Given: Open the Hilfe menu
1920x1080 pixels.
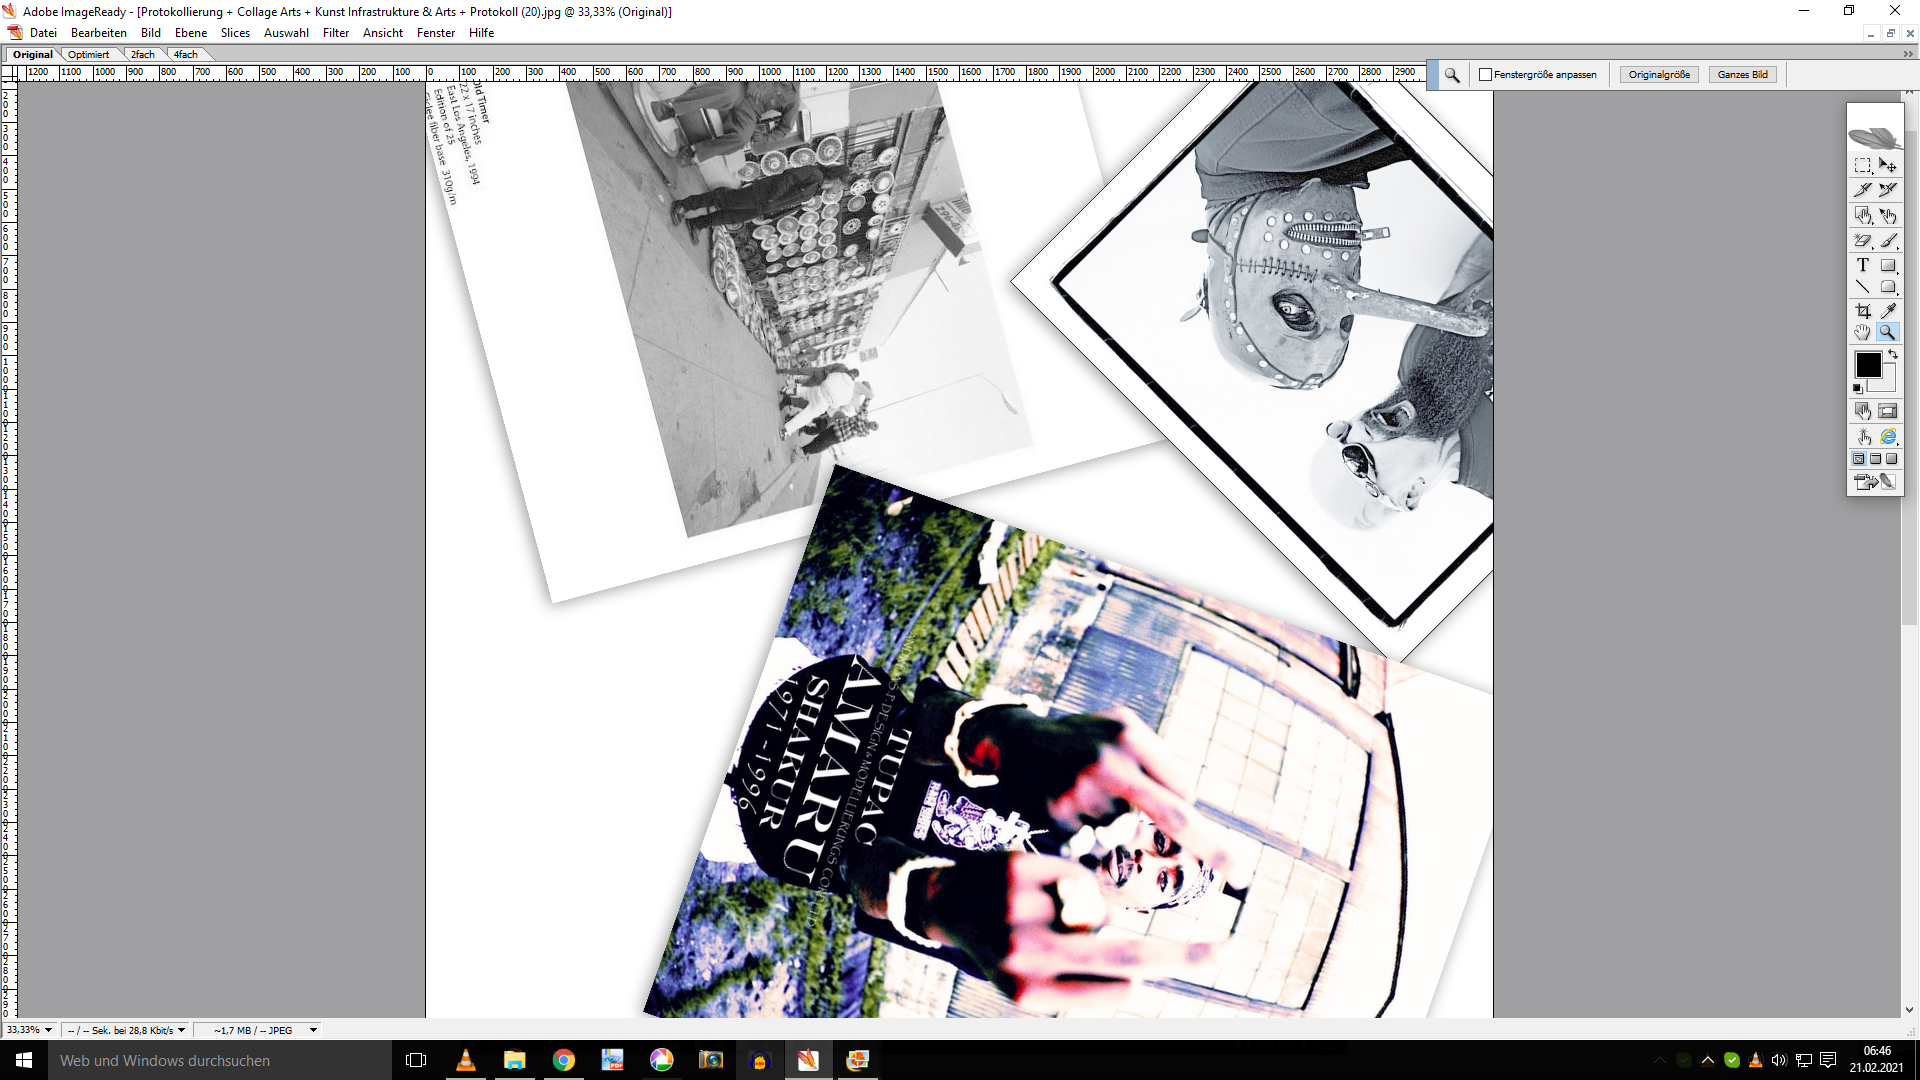Looking at the screenshot, I should [482, 33].
